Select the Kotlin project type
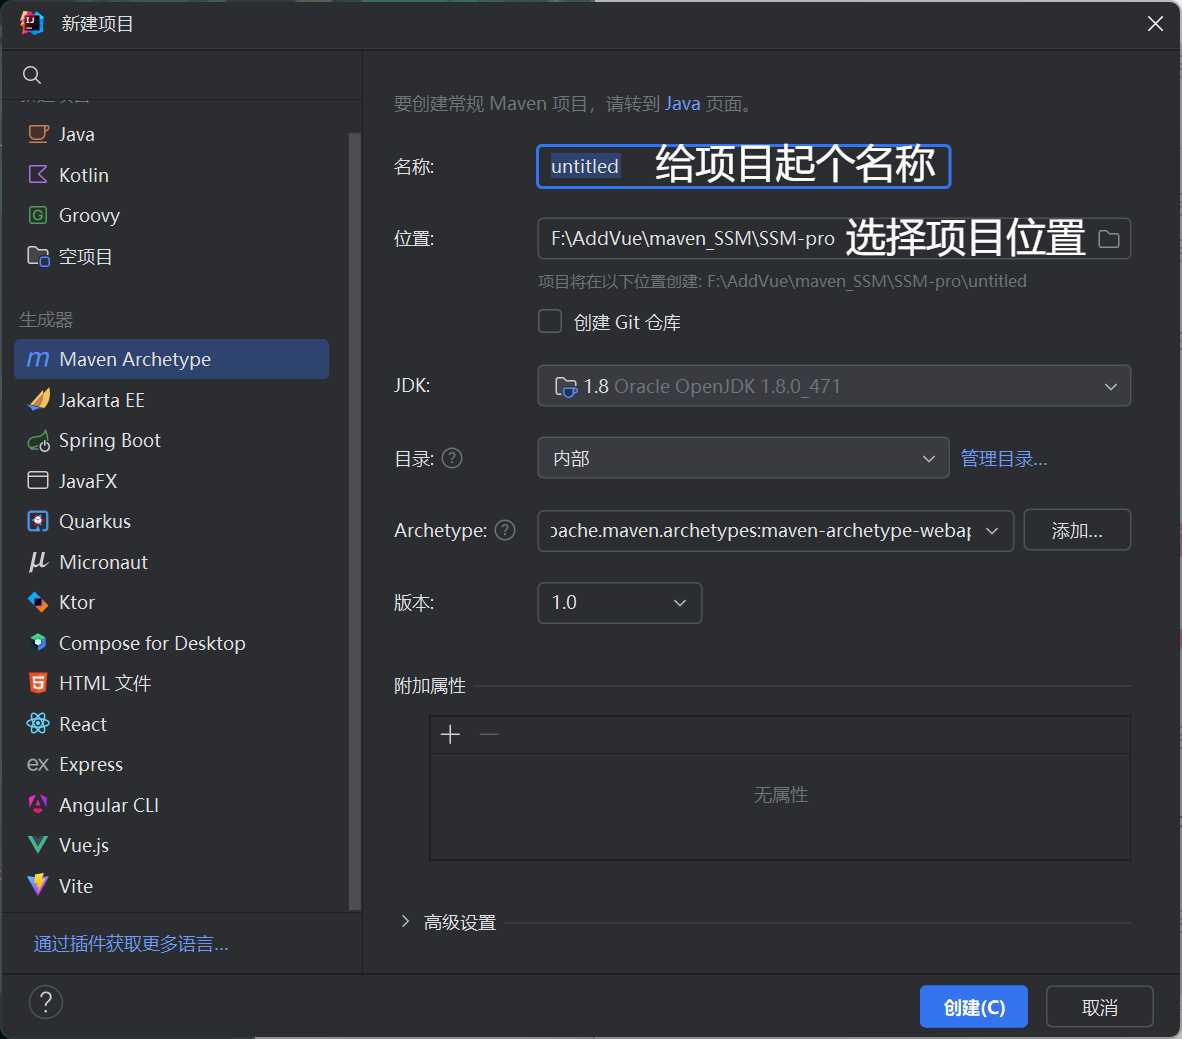 point(83,175)
